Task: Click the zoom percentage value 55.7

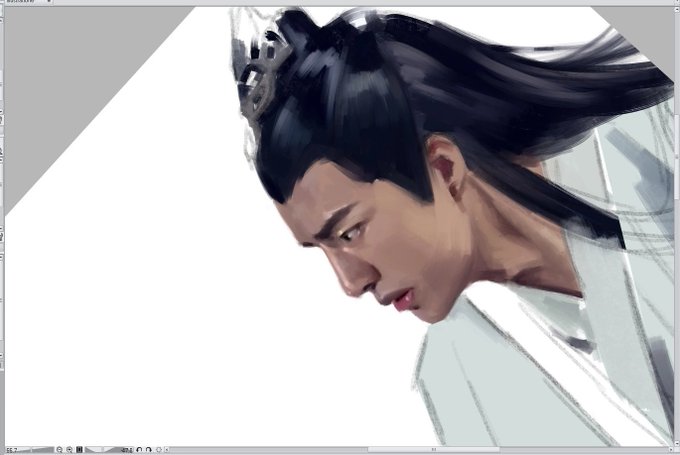Action: pos(12,450)
